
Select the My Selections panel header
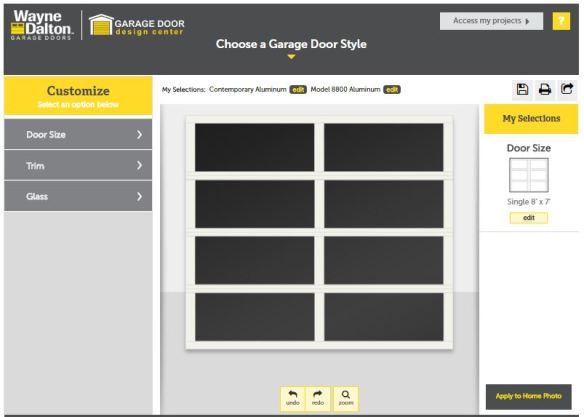pos(531,119)
